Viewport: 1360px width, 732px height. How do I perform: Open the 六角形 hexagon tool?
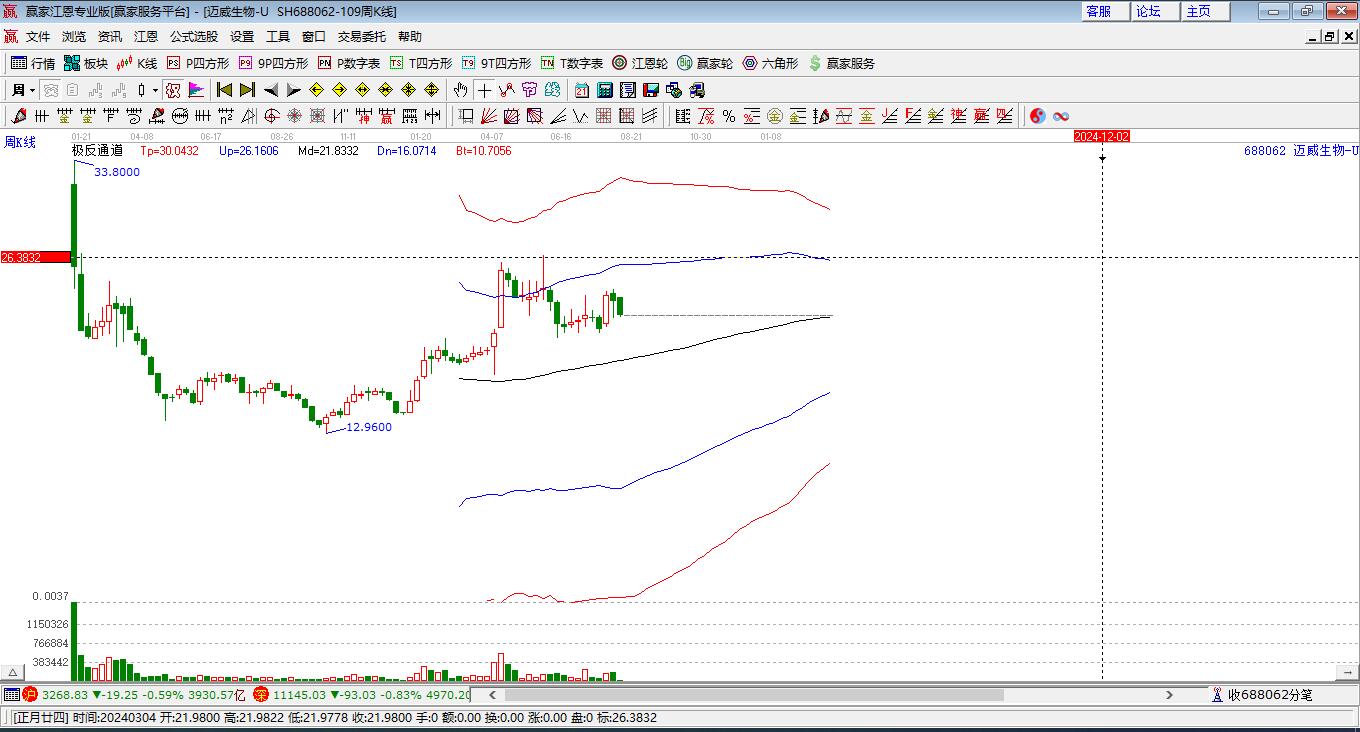[770, 63]
